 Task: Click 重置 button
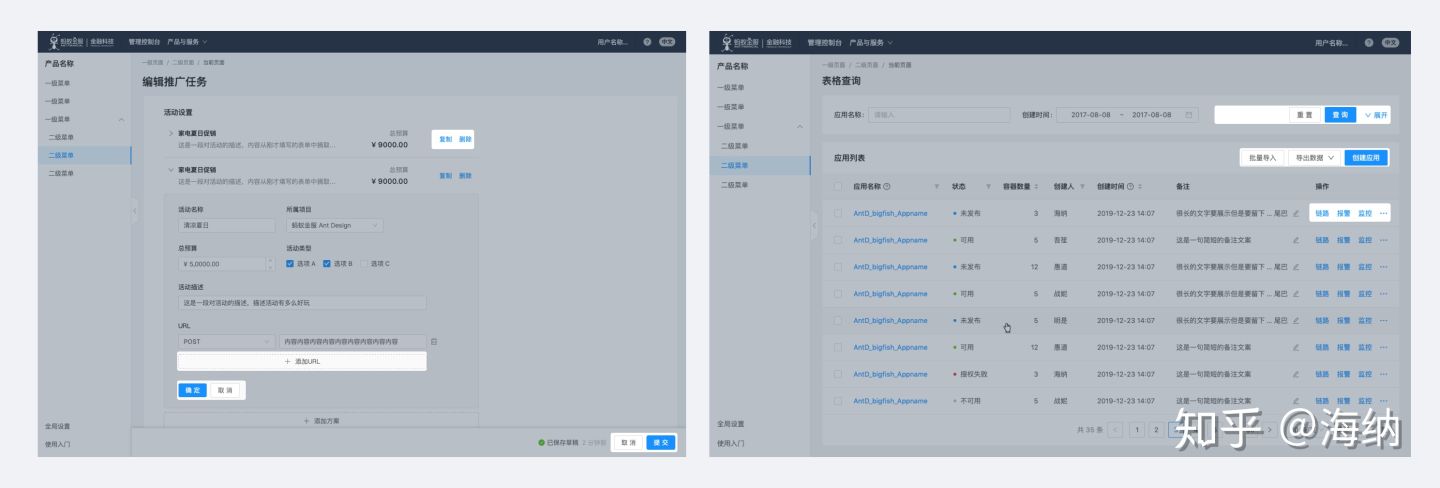(x=1304, y=115)
